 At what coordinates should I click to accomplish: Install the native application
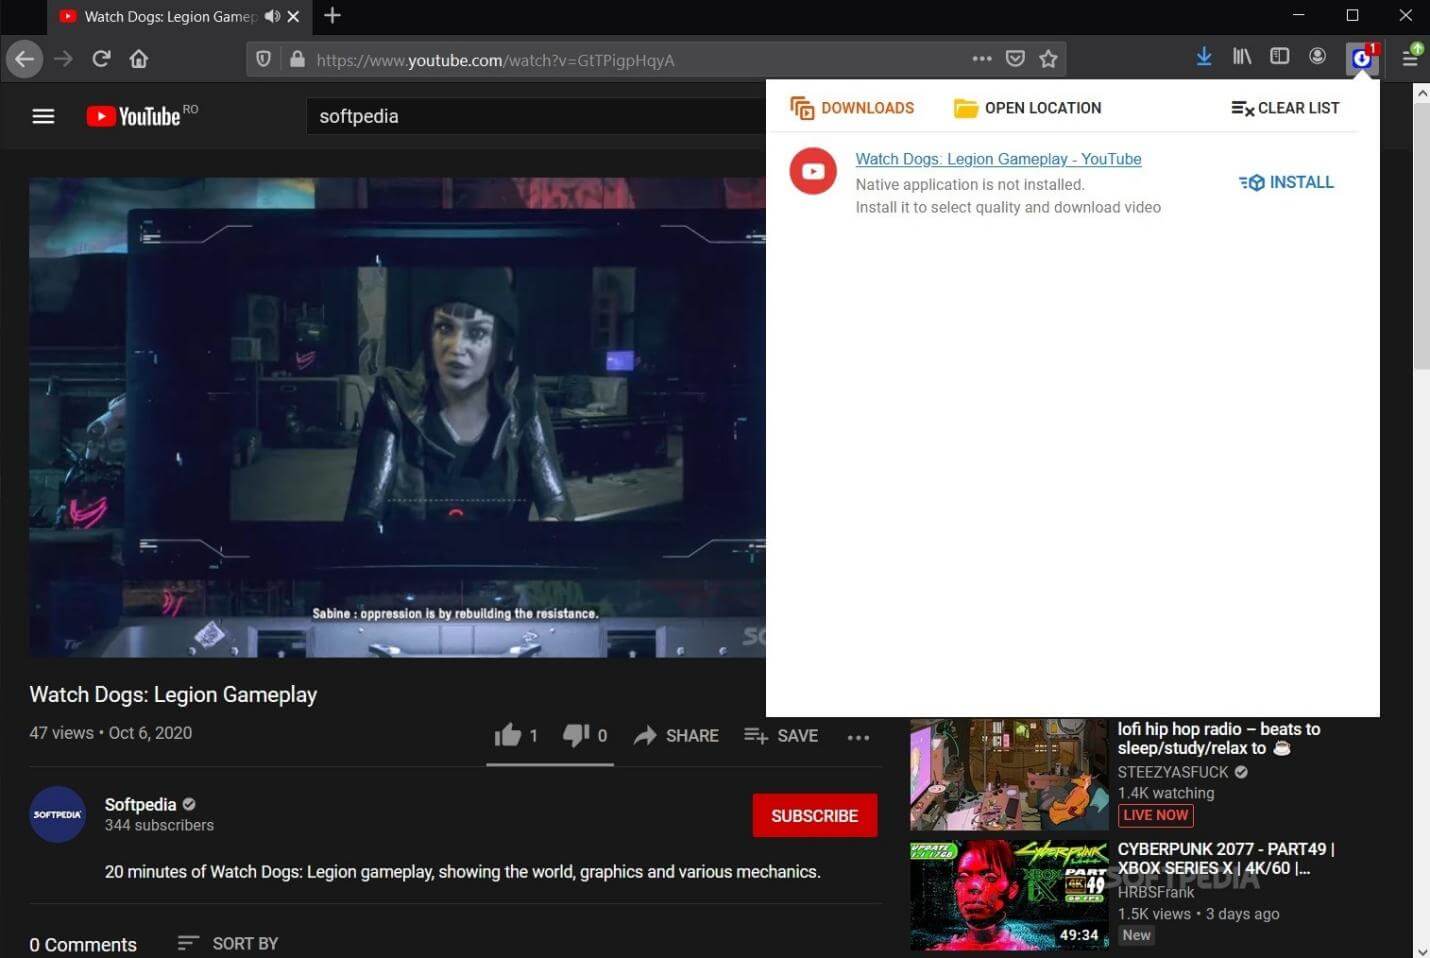tap(1286, 182)
